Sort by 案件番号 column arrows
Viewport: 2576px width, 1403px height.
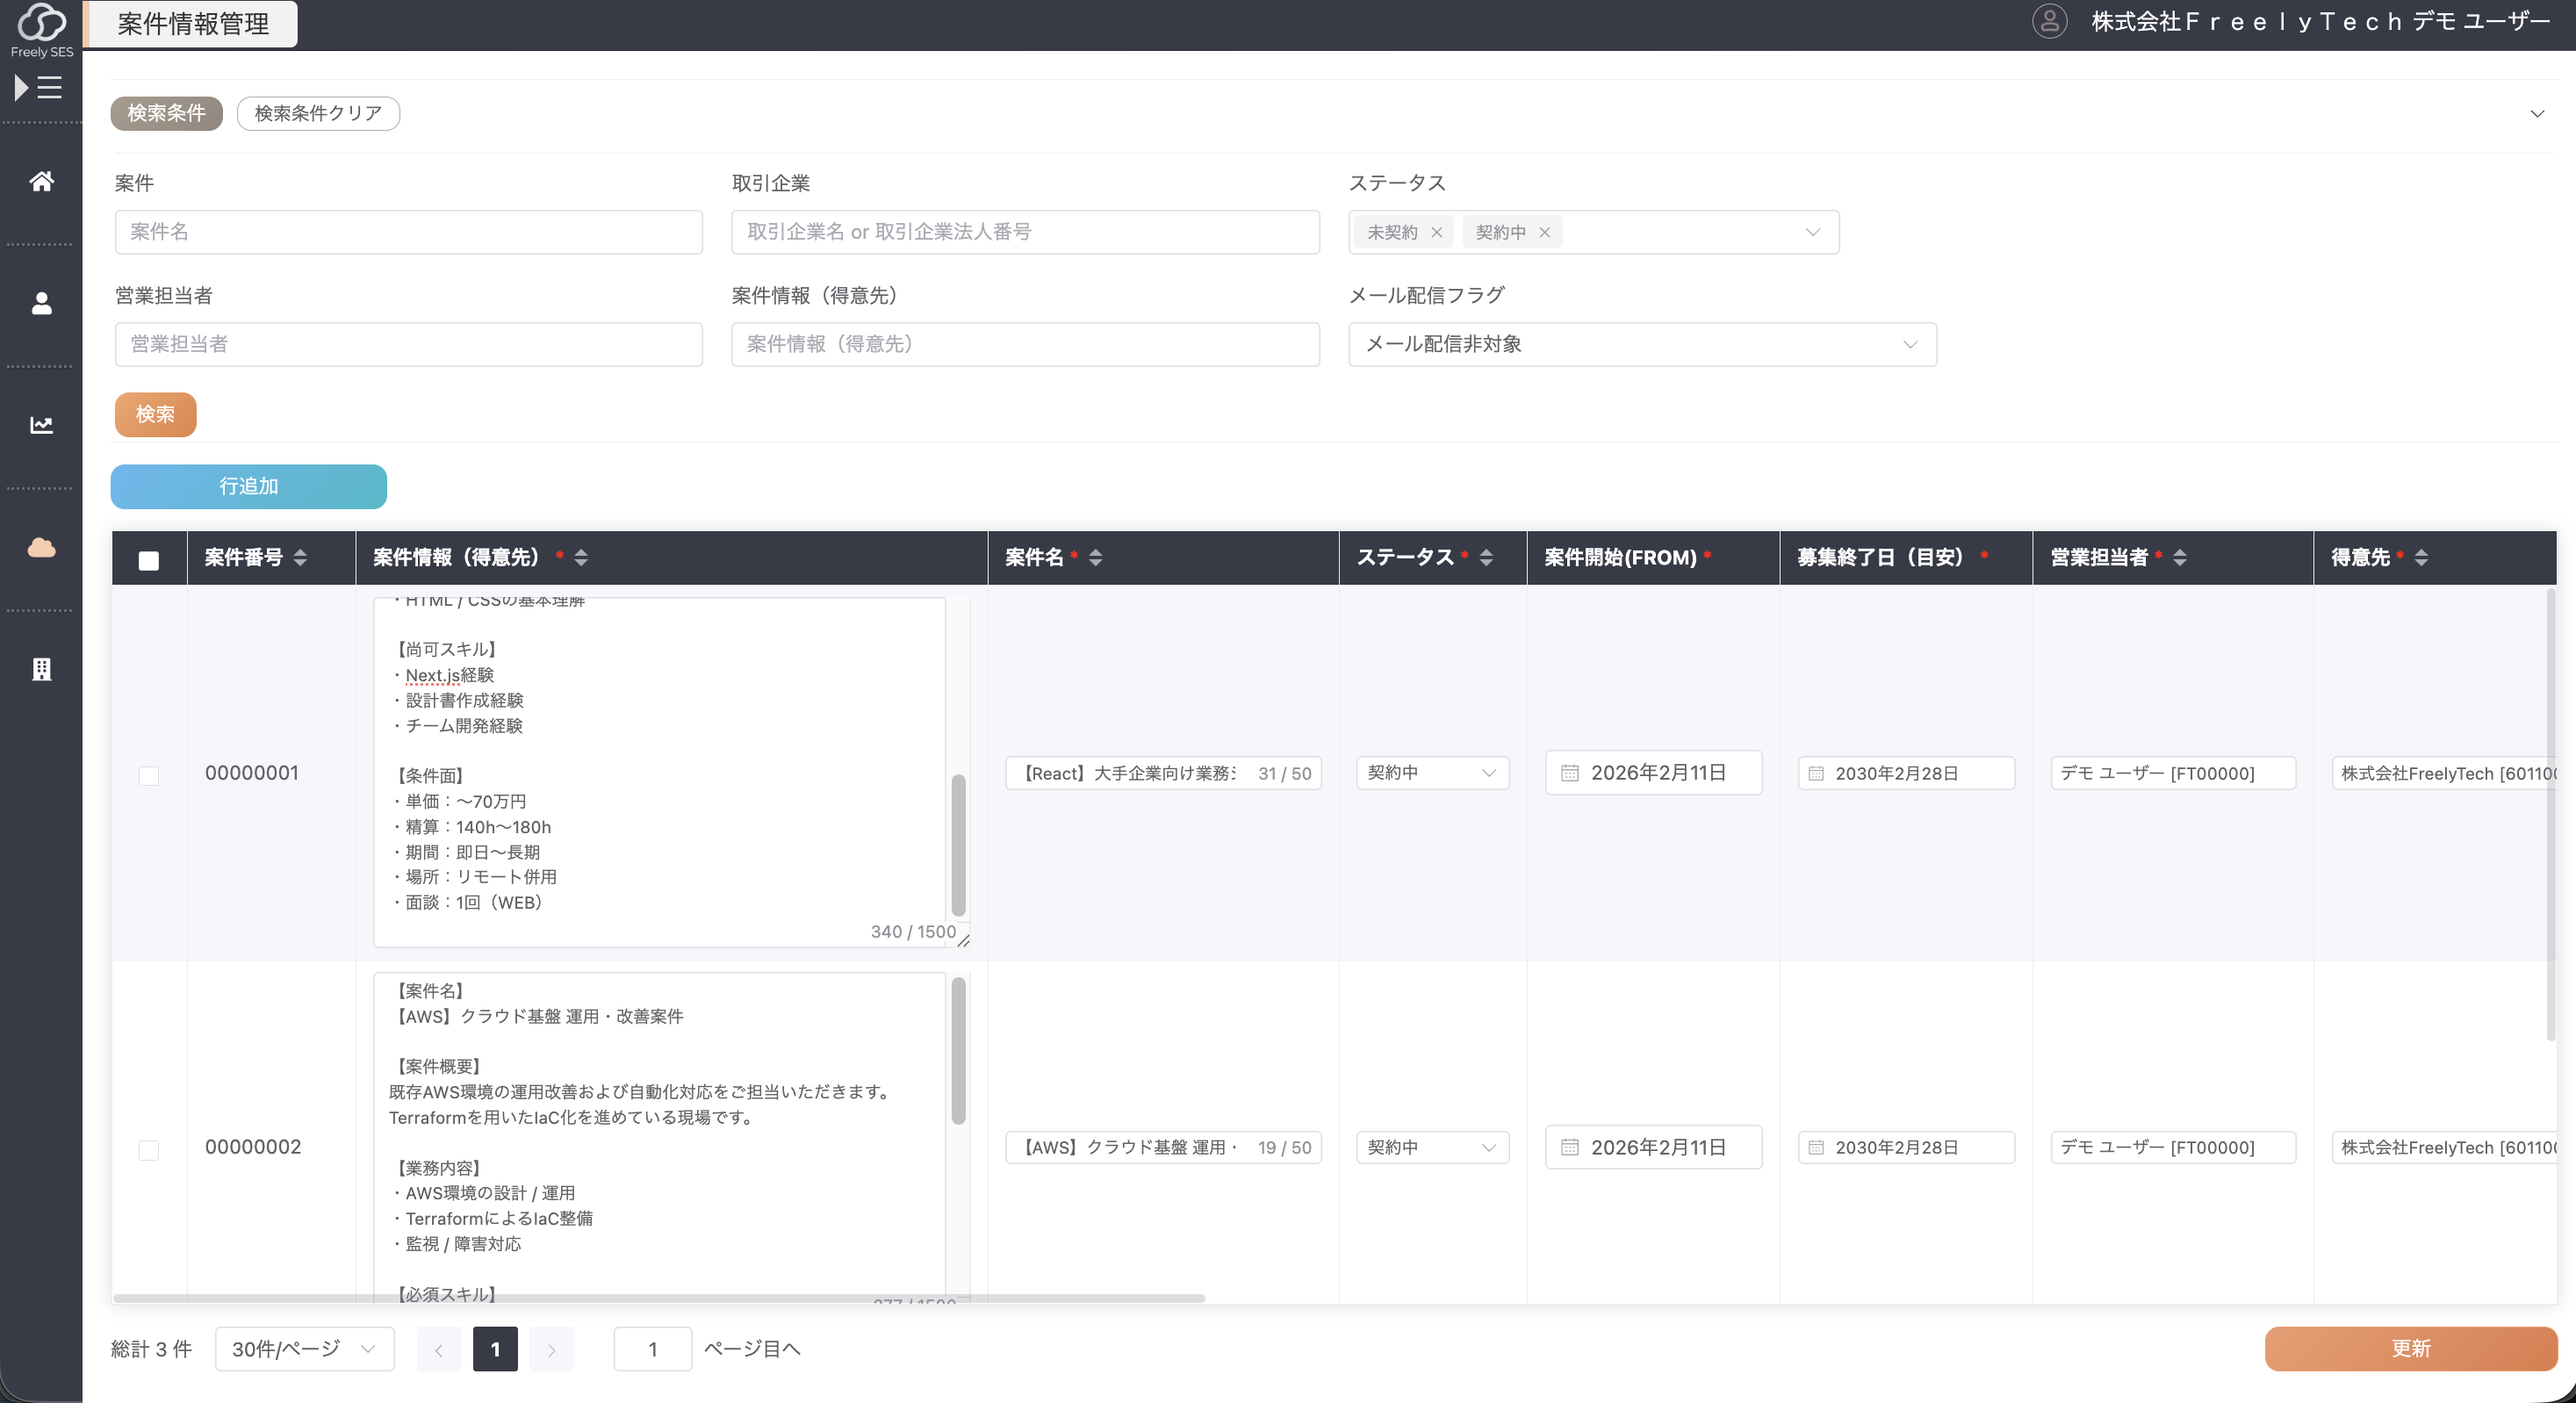point(300,557)
